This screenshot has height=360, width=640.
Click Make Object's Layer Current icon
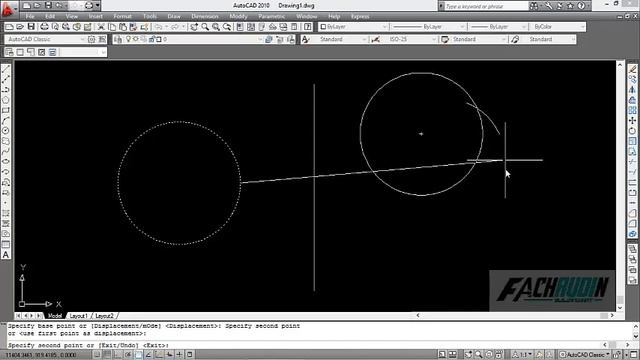269,39
